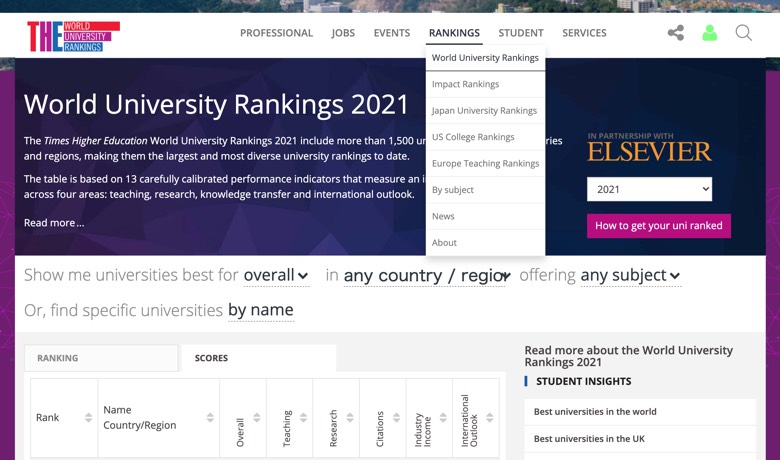Sort by International Outlook arrows
780x460 pixels.
[x=490, y=418]
